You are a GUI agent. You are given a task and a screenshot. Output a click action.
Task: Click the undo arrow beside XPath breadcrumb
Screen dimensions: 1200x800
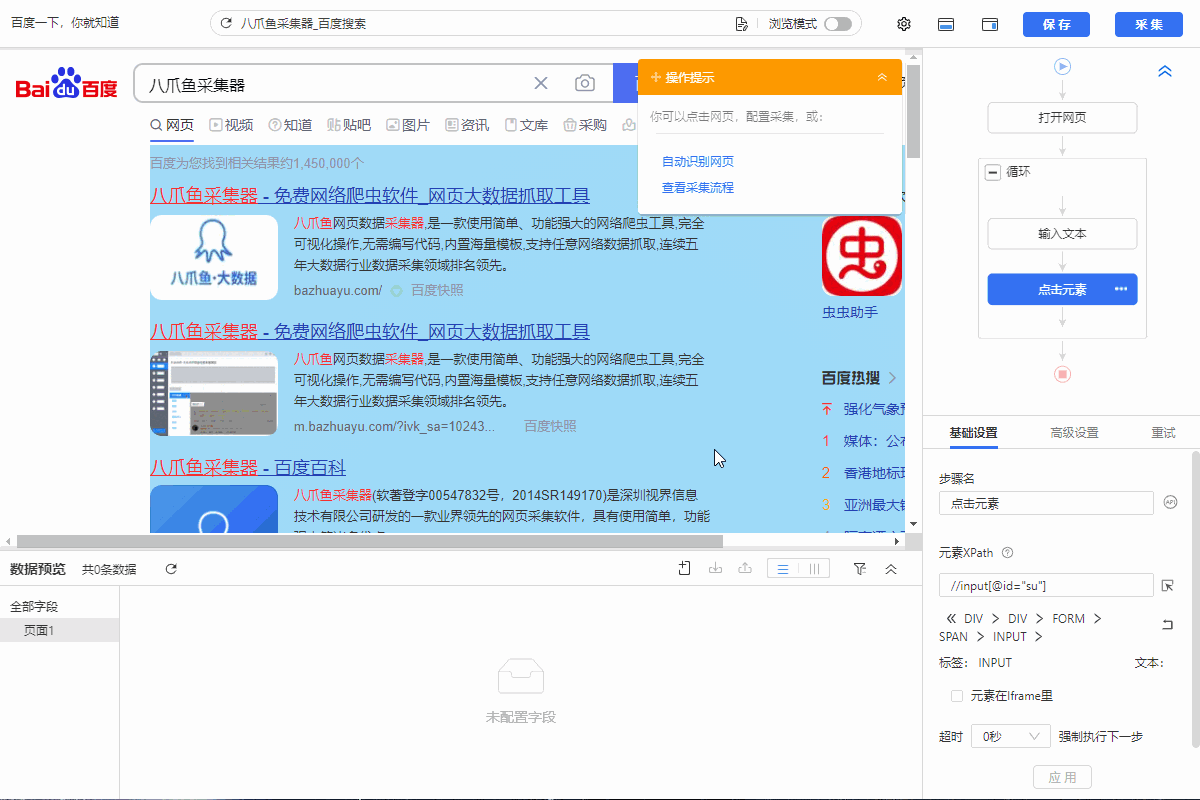(x=1167, y=625)
